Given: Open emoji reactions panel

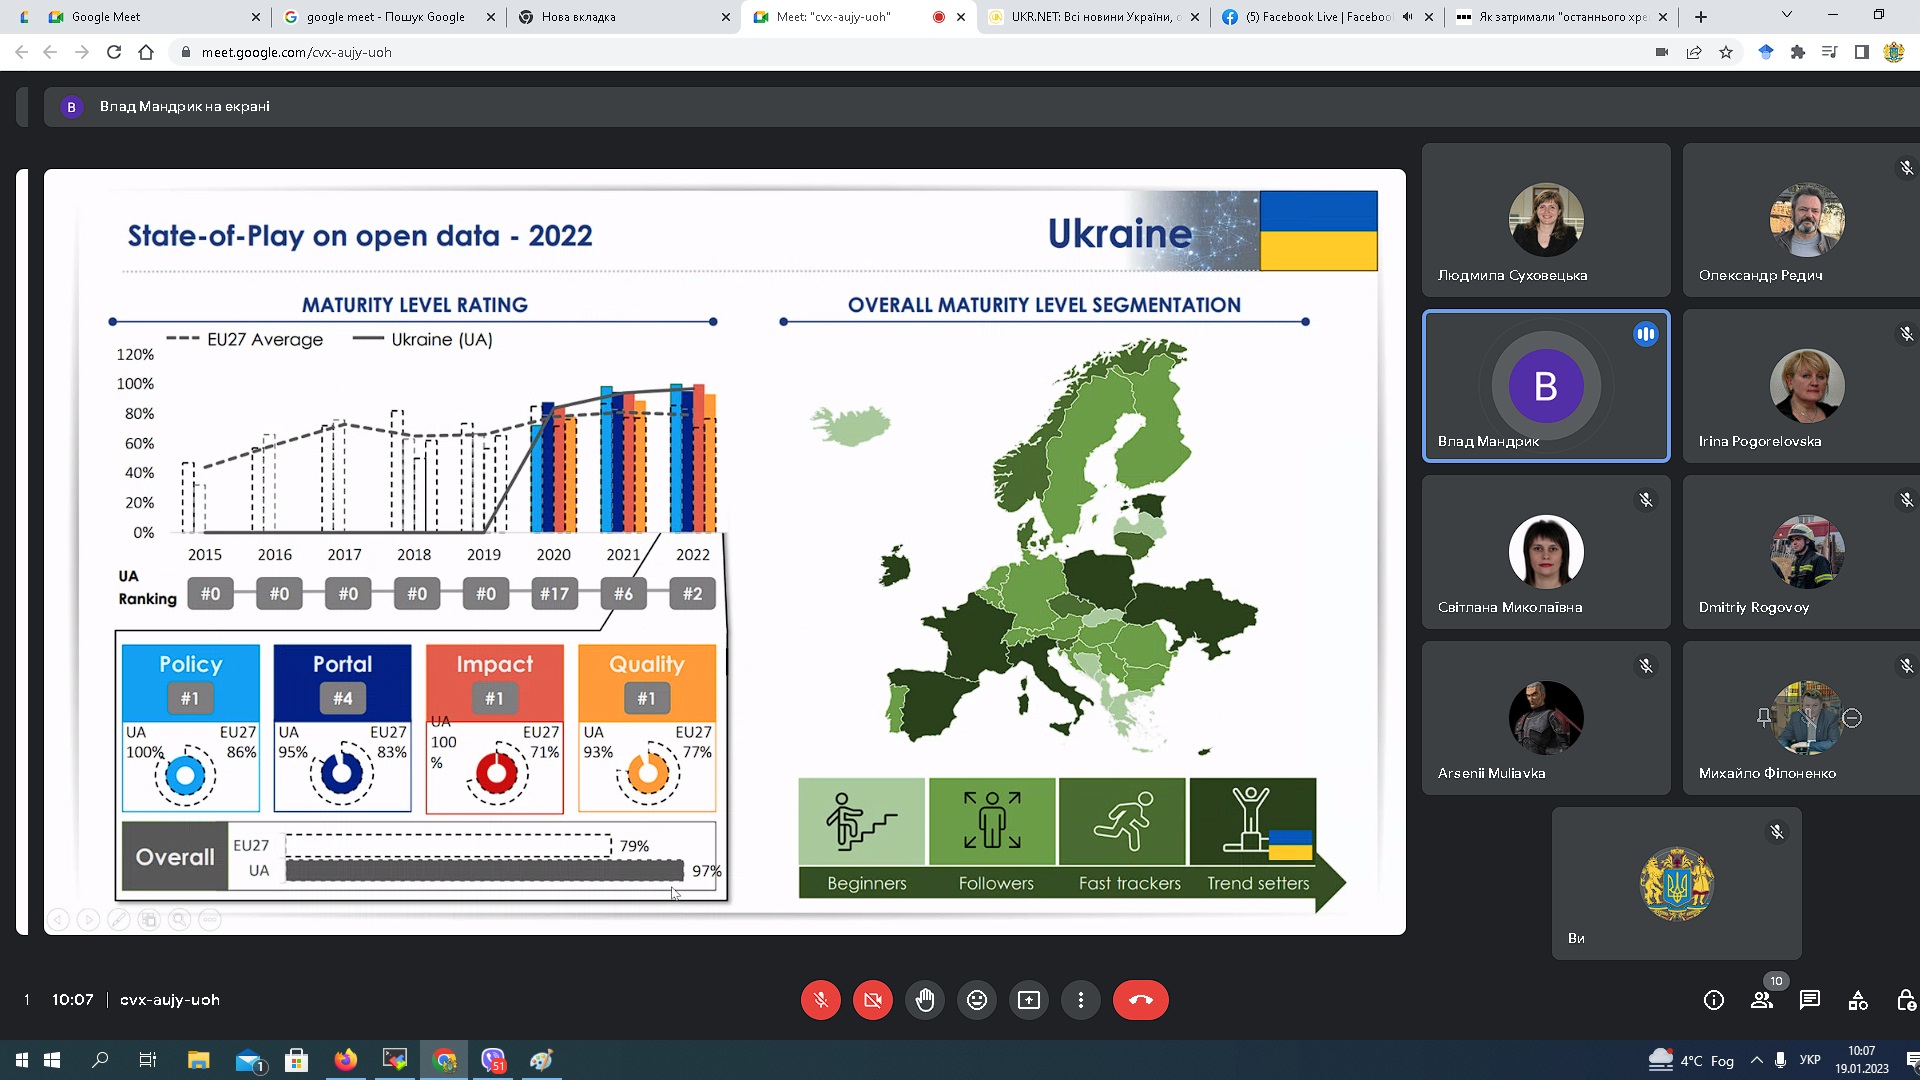Looking at the screenshot, I should 976,1000.
